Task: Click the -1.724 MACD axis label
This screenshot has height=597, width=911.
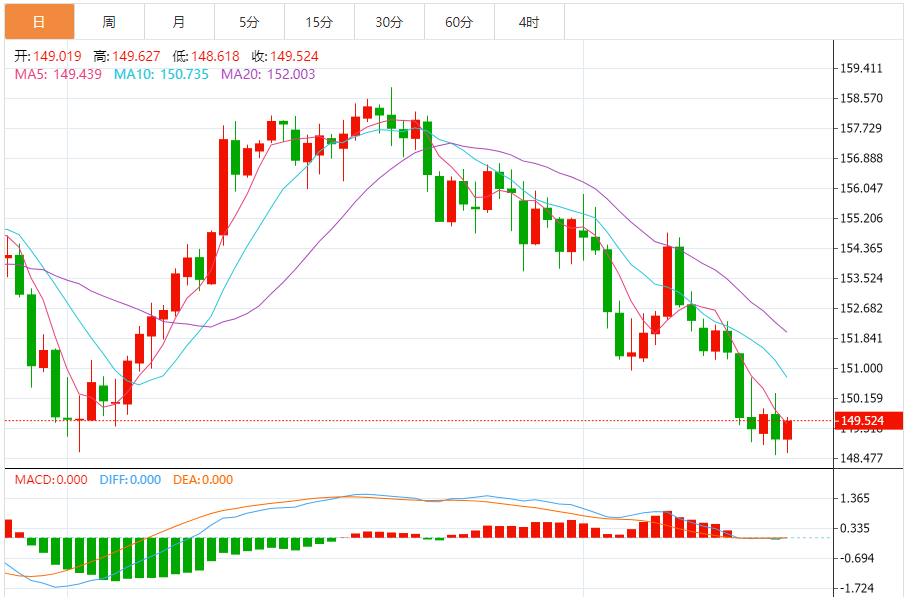Action: click(x=857, y=588)
